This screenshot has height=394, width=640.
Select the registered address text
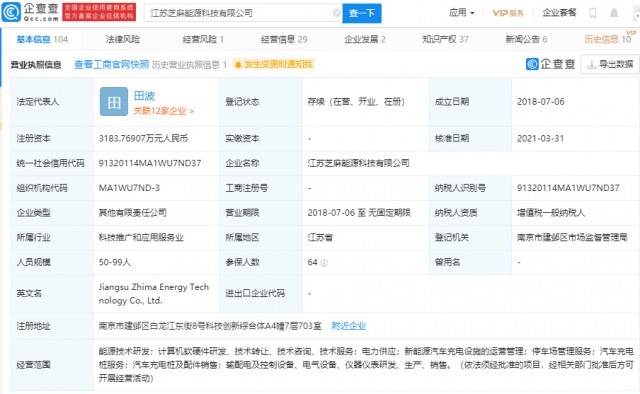click(210, 326)
